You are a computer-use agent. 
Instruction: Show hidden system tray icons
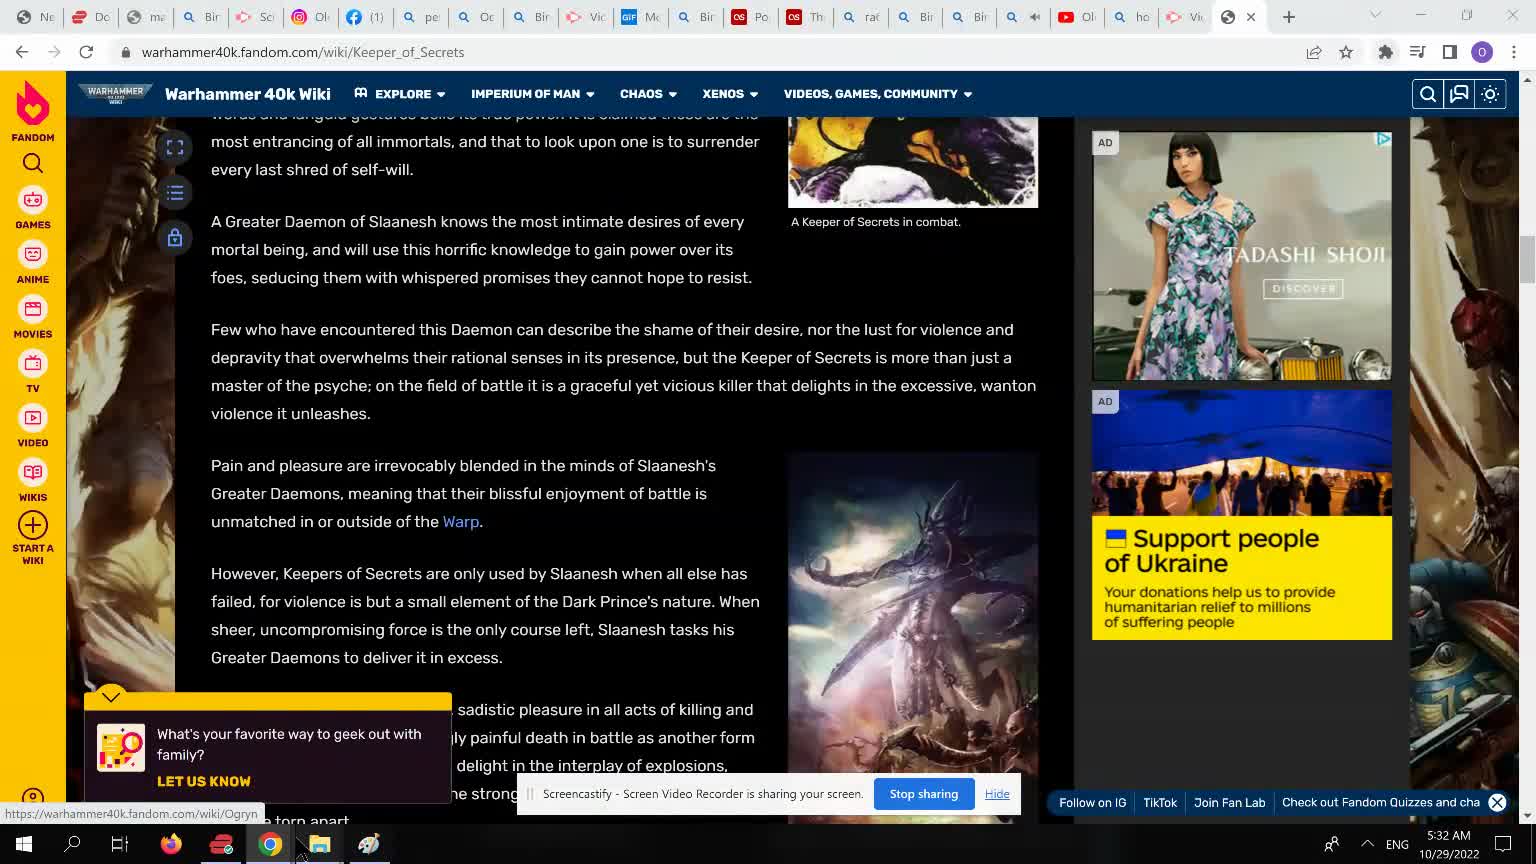(1367, 845)
